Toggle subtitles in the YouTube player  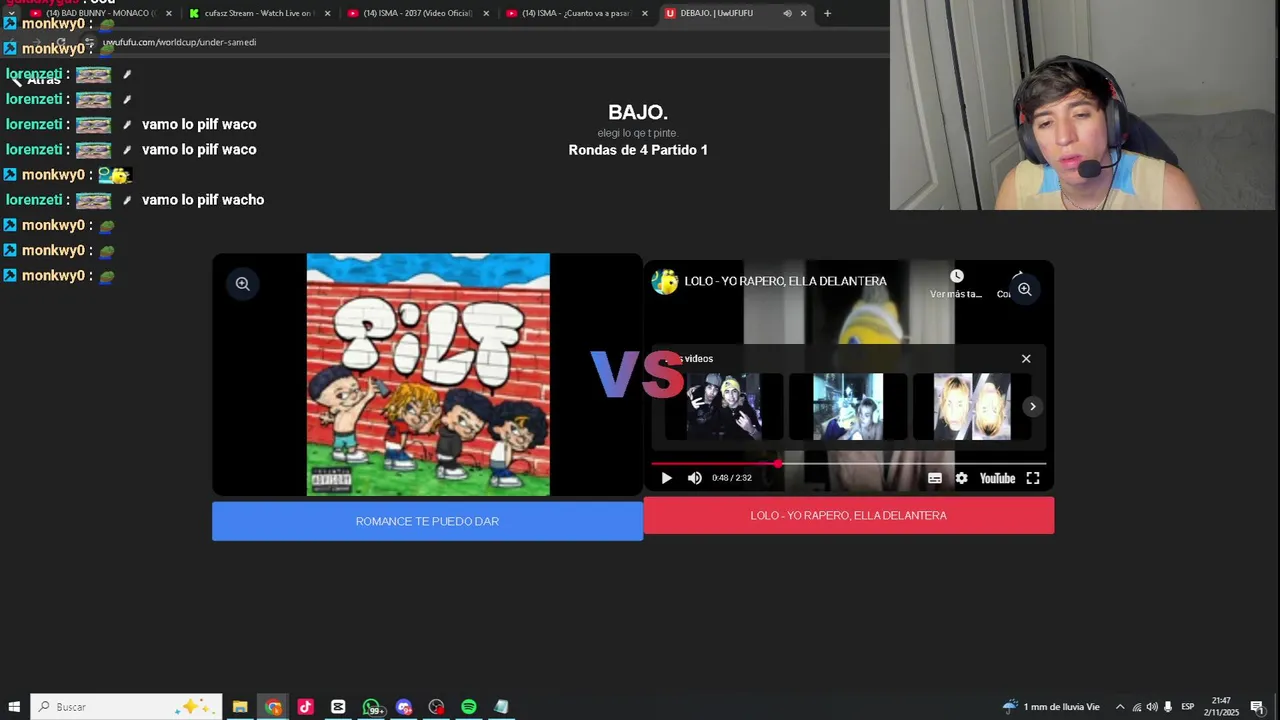pos(935,478)
